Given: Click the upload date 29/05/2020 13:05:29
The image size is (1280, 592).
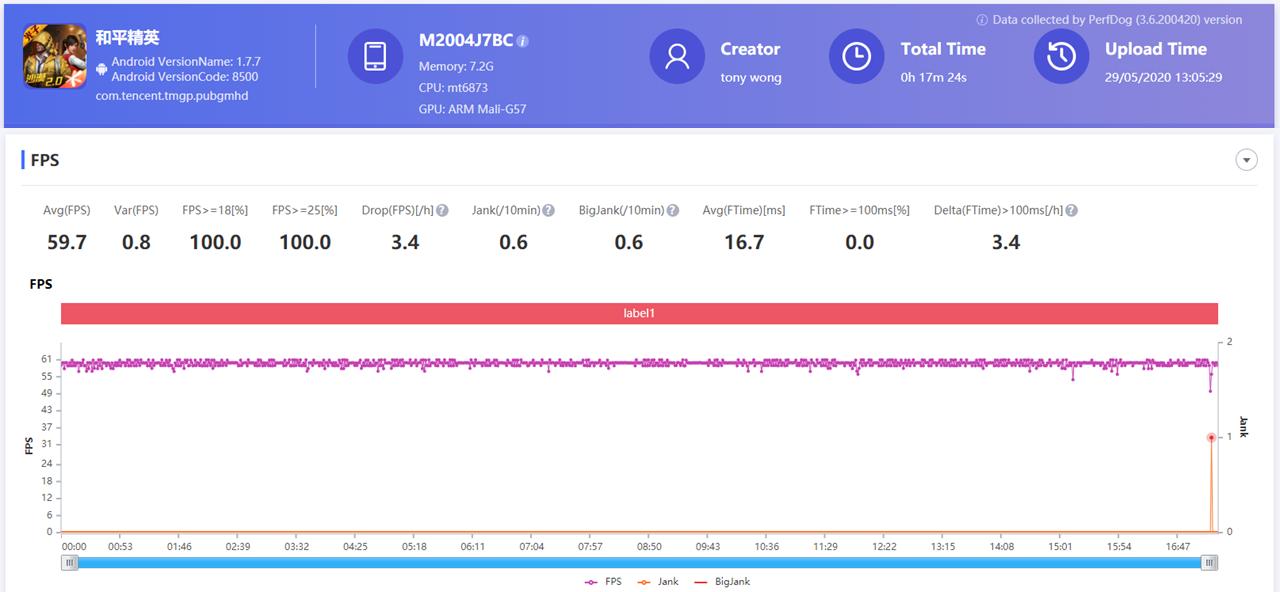Looking at the screenshot, I should 1163,77.
